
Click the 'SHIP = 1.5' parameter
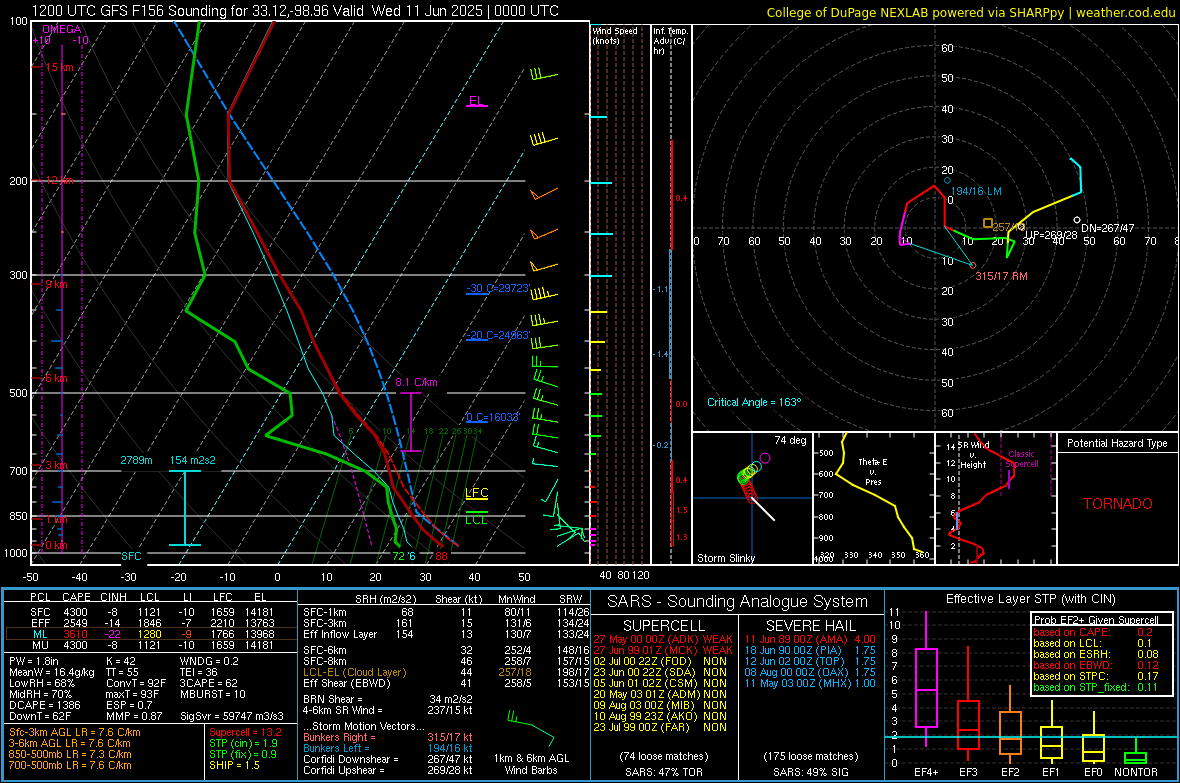point(234,765)
